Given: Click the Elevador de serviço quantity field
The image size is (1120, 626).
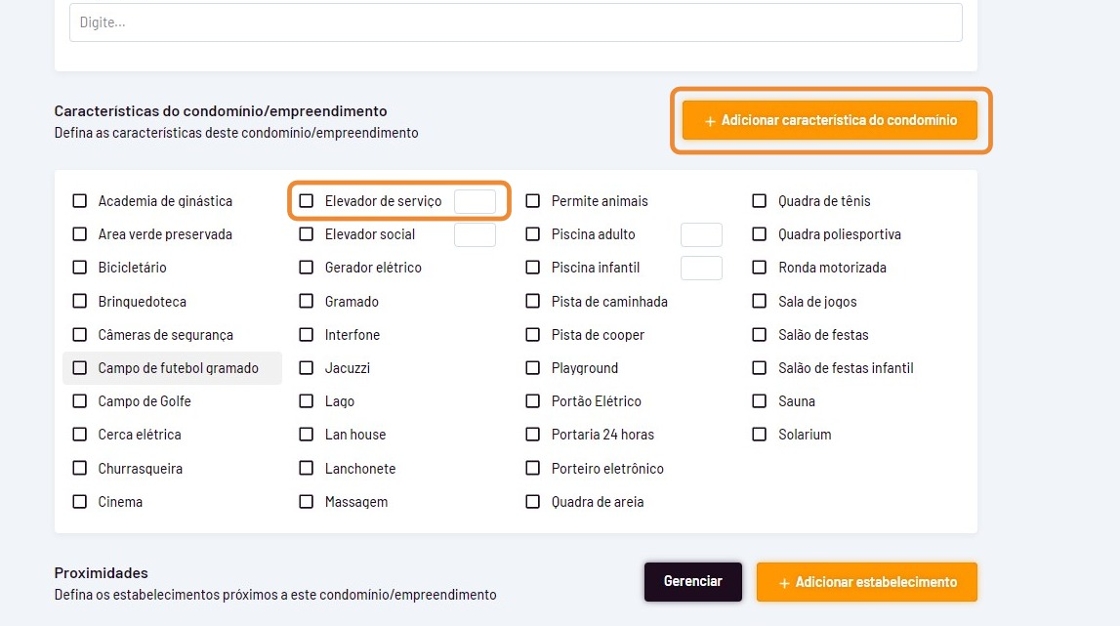Looking at the screenshot, I should [x=475, y=201].
